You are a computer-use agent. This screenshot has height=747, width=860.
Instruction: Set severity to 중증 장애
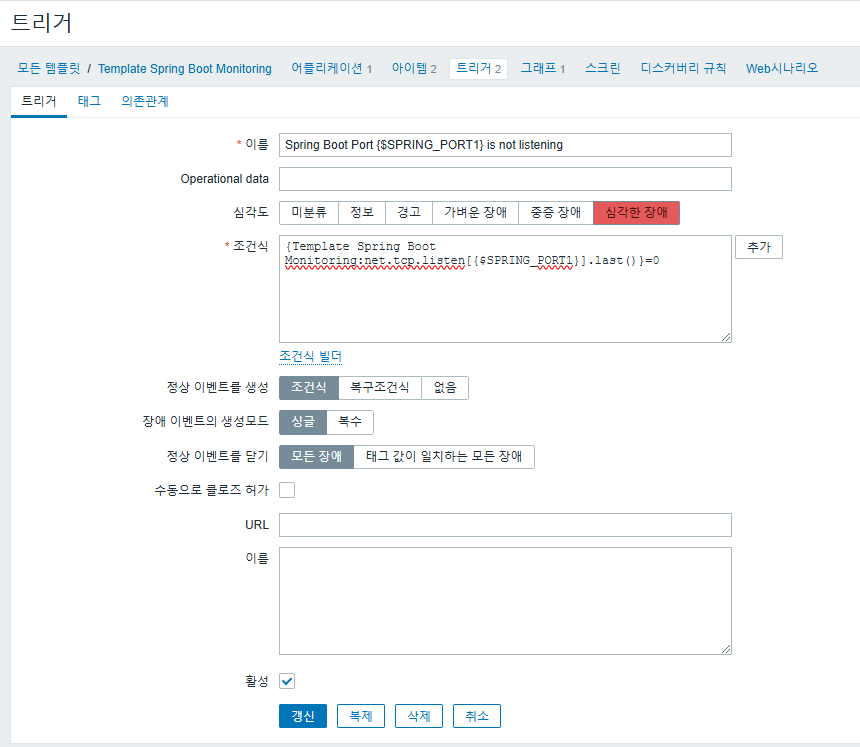coord(556,213)
